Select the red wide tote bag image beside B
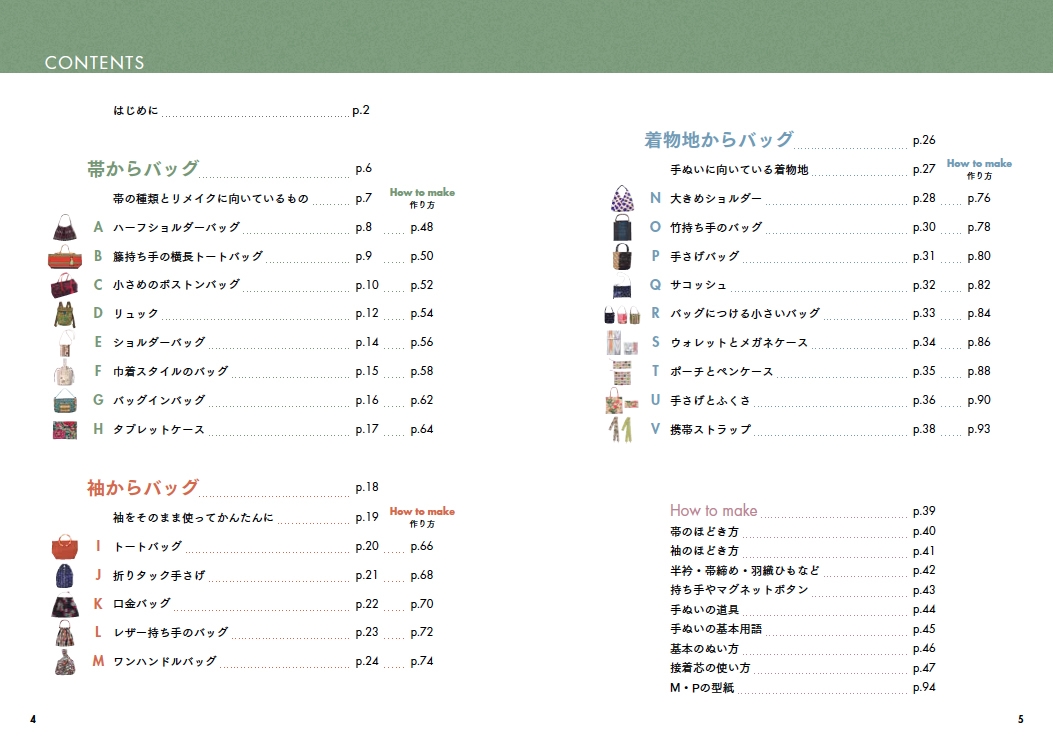 pos(66,257)
